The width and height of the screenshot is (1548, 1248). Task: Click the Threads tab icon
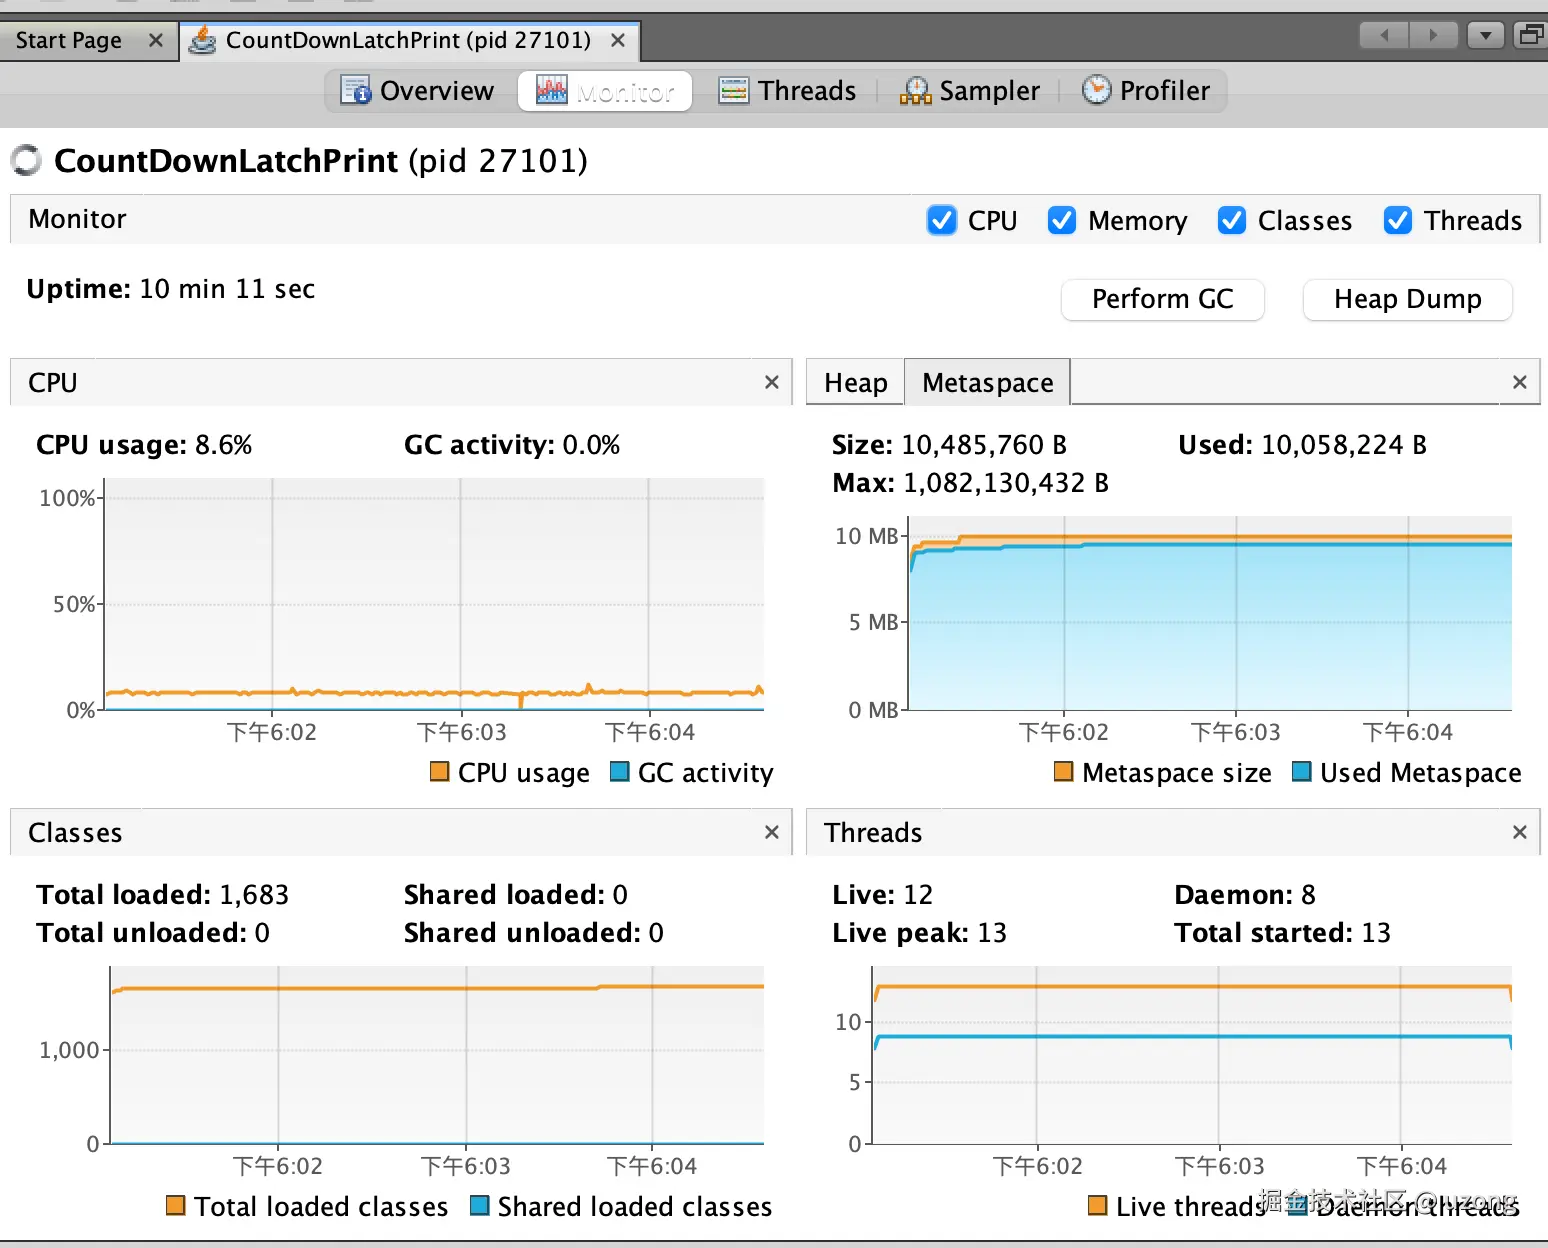(733, 91)
